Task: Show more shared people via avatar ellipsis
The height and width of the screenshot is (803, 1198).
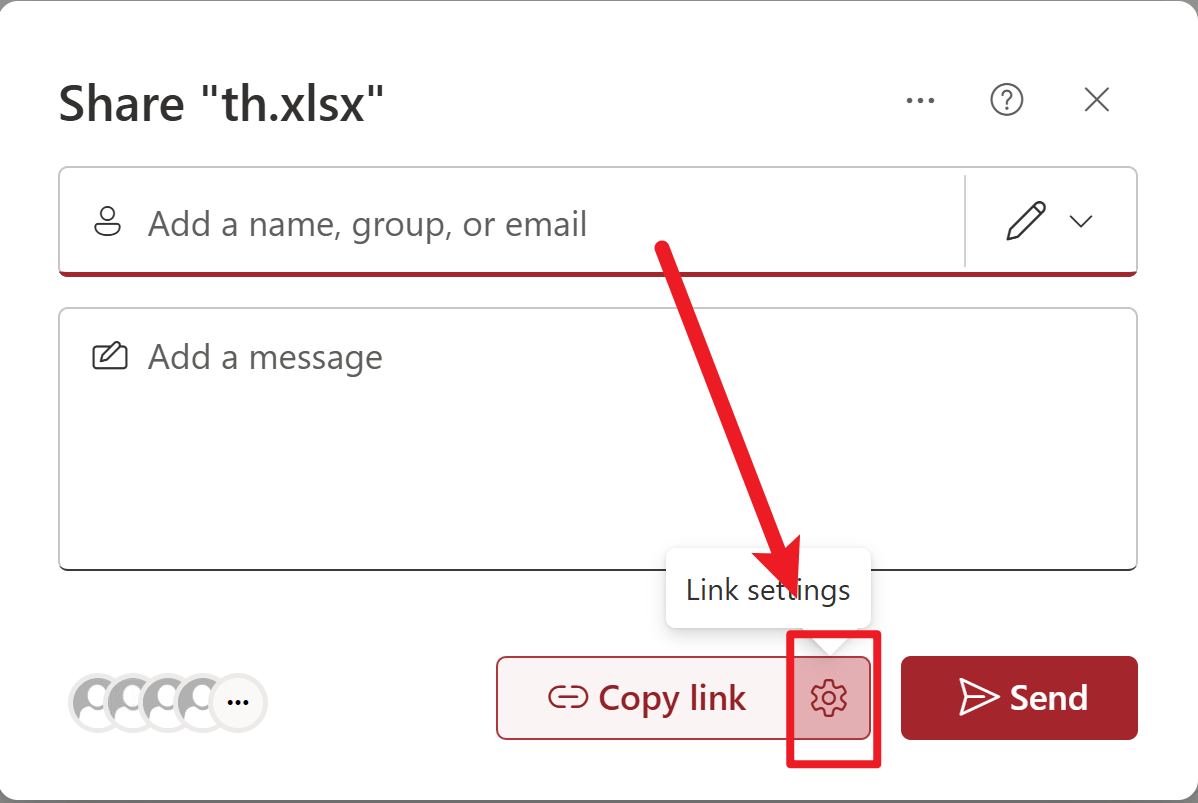Action: point(238,702)
